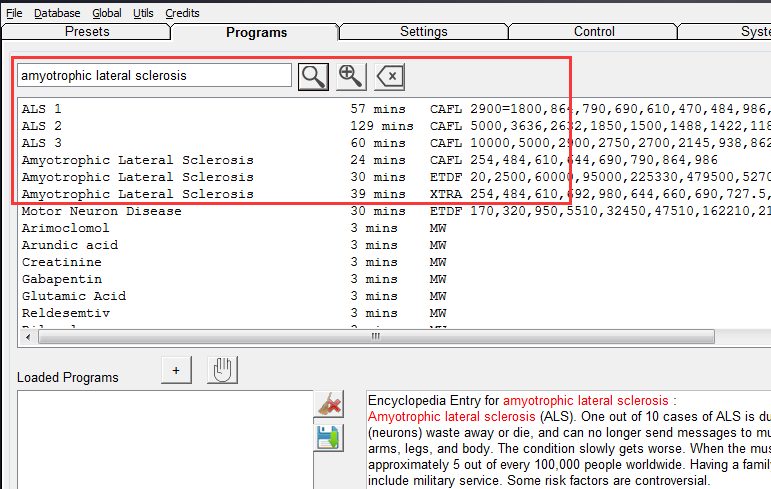Click the floppy disk save icon
Screen dimensions: 771x489
[329, 437]
